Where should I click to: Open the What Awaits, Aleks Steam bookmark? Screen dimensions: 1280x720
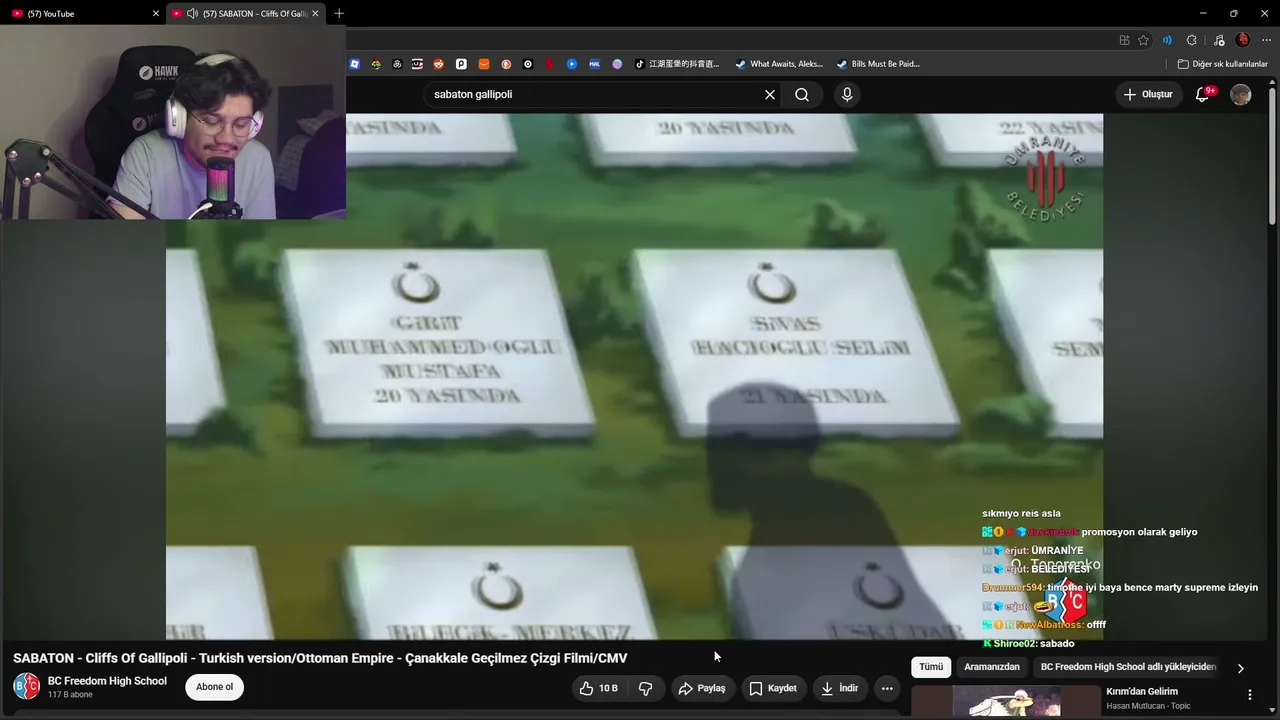coord(779,64)
